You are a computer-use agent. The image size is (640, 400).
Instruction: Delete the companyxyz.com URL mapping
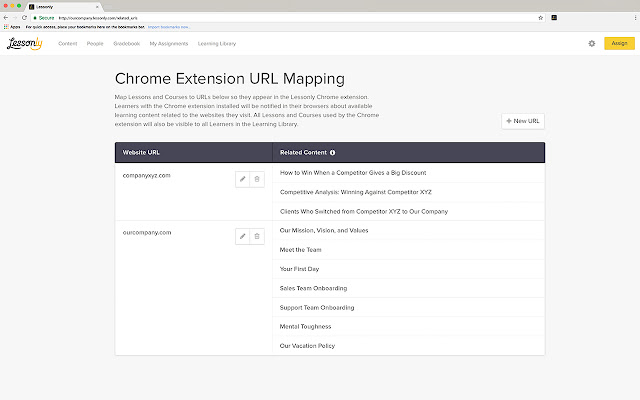tap(257, 179)
